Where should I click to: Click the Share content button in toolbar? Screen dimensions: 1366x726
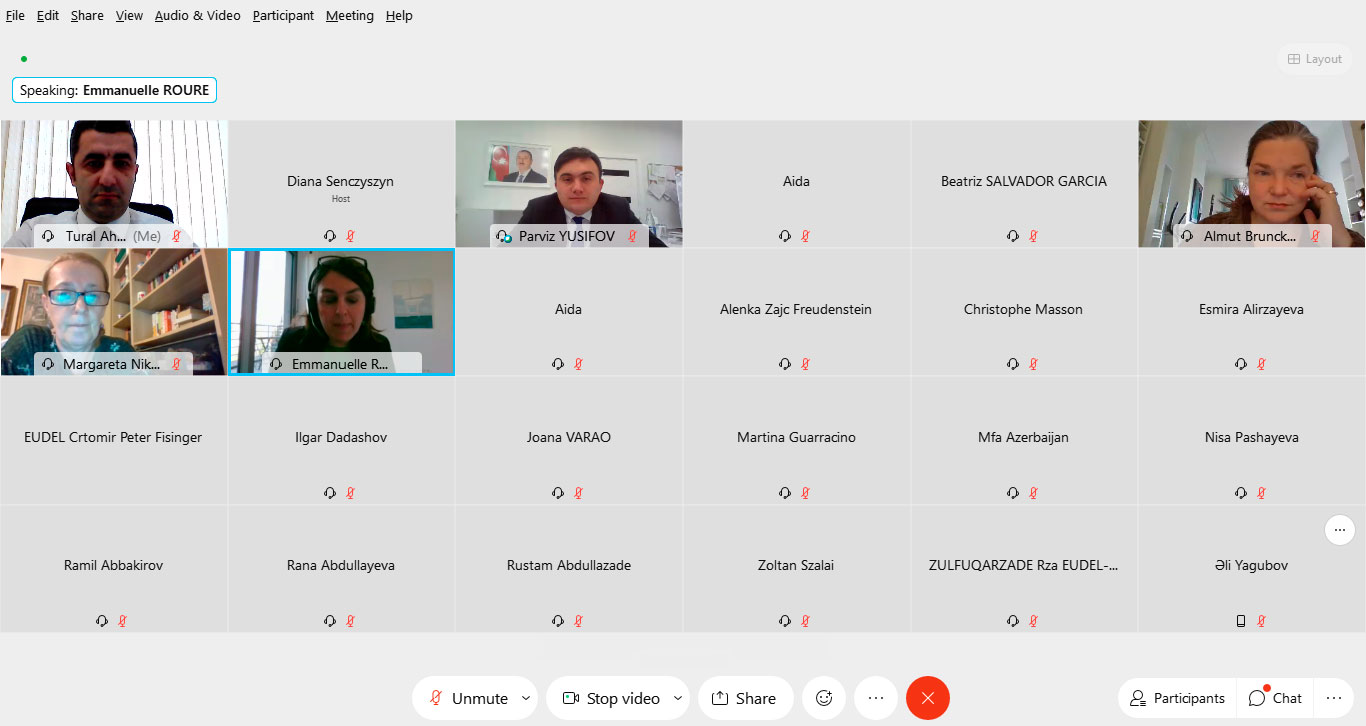pos(745,698)
